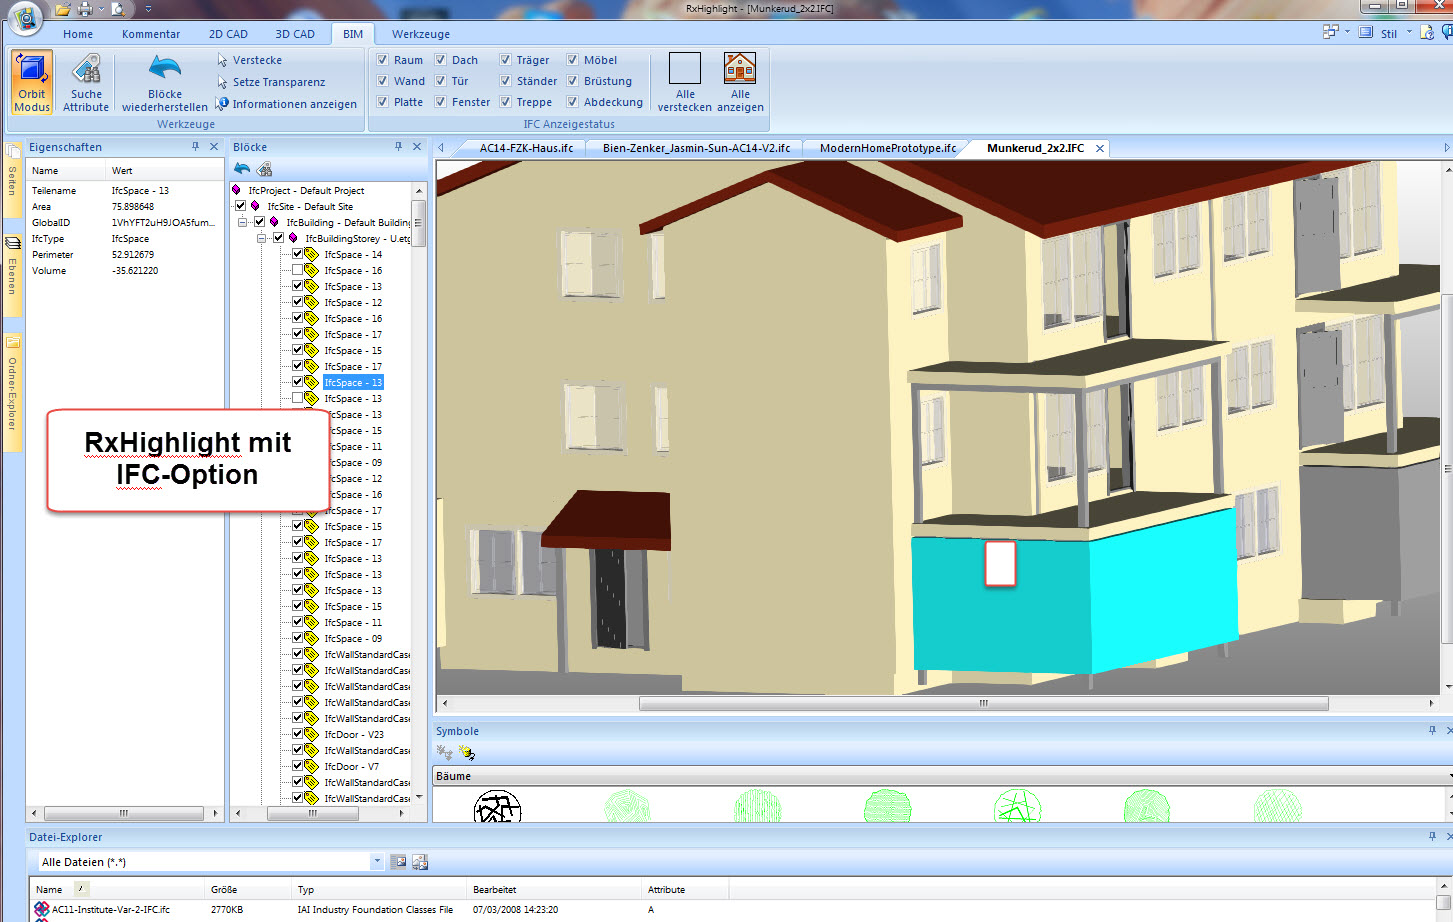1453x922 pixels.
Task: Uncheck the Dach visibility checkbox
Action: [x=440, y=60]
